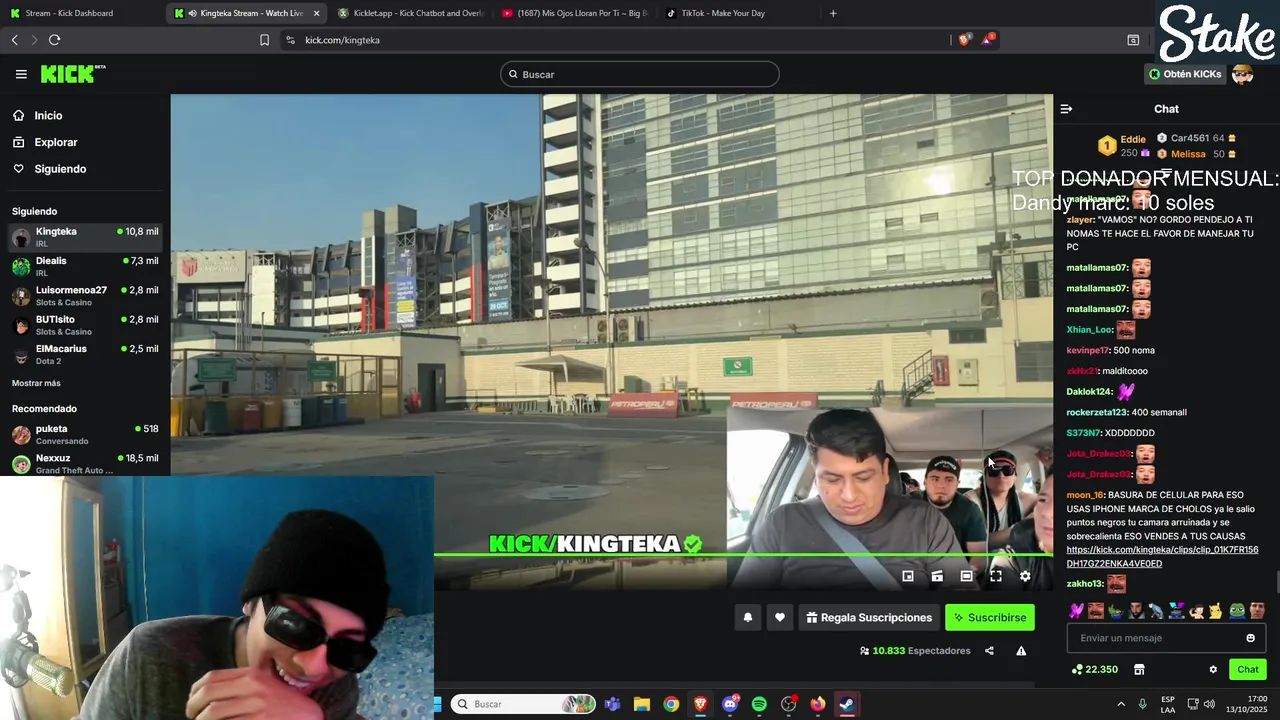Go to Inicio in the sidebar

pyautogui.click(x=48, y=116)
